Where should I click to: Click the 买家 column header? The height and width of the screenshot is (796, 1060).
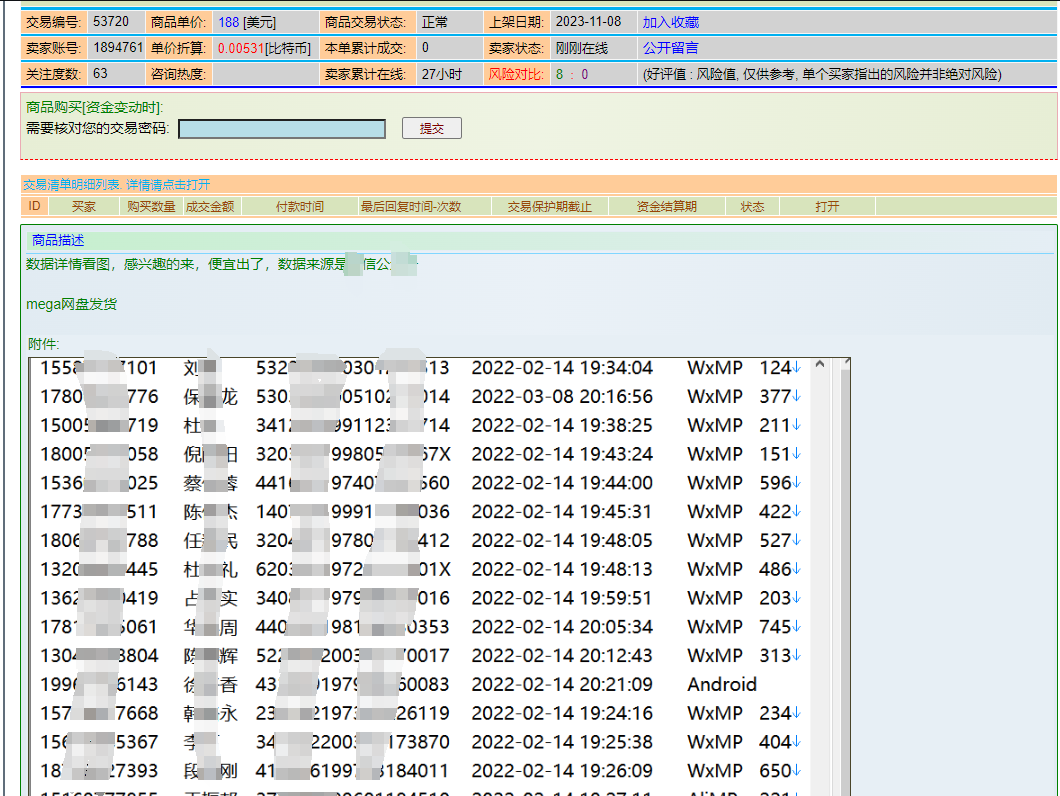pyautogui.click(x=84, y=206)
